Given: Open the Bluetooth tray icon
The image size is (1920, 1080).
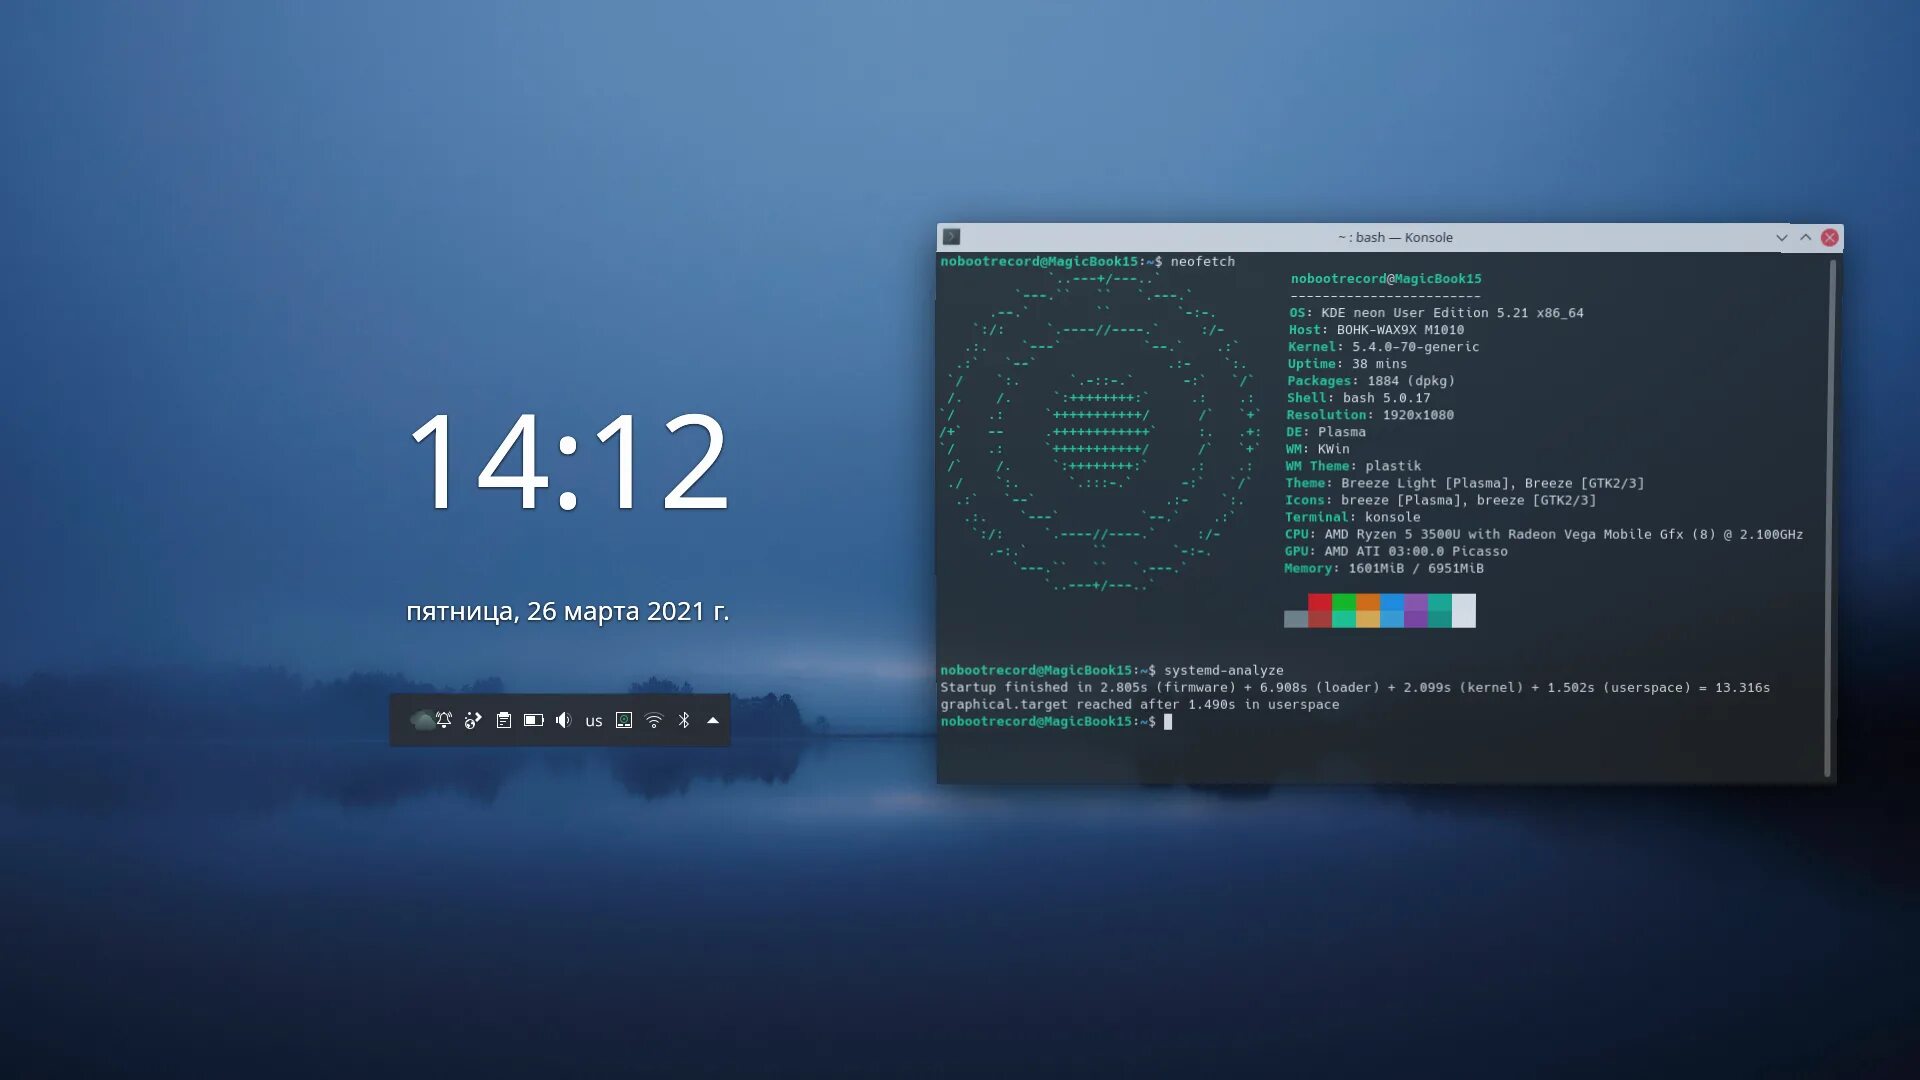Looking at the screenshot, I should 684,720.
